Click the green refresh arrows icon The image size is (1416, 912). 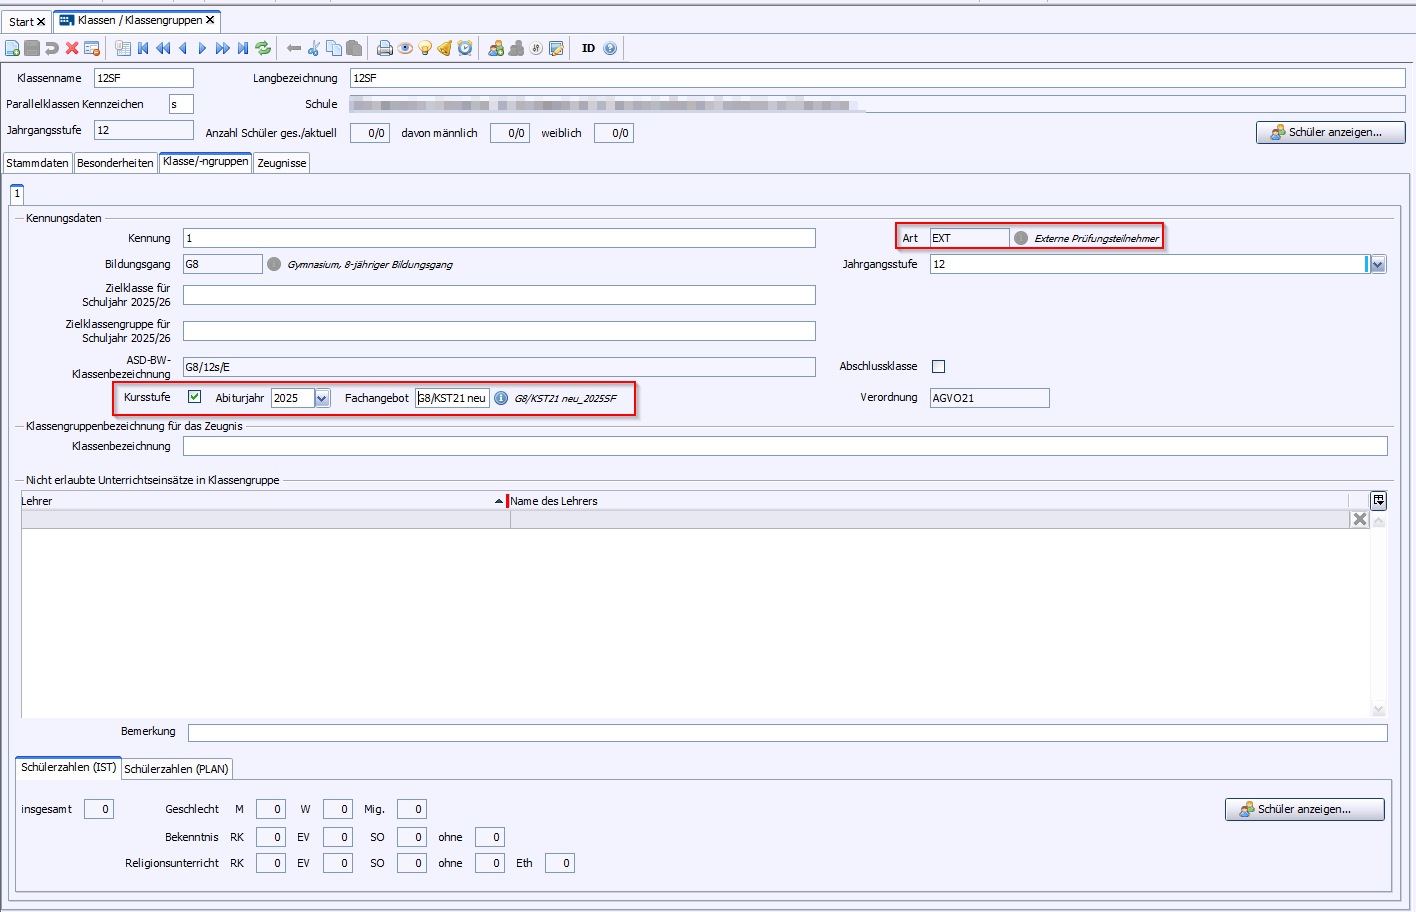263,48
